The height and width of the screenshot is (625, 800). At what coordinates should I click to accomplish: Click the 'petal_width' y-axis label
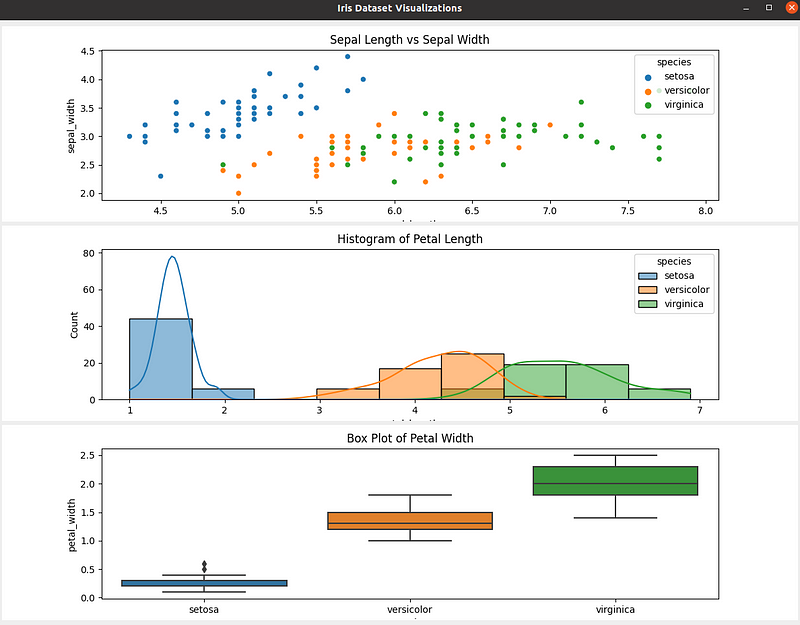pyautogui.click(x=71, y=525)
